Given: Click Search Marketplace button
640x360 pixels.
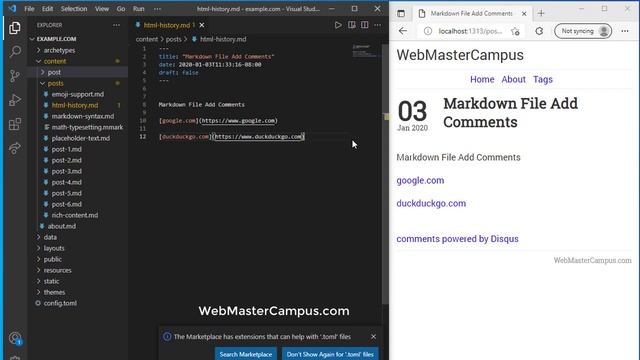Looking at the screenshot, I should click(x=246, y=354).
